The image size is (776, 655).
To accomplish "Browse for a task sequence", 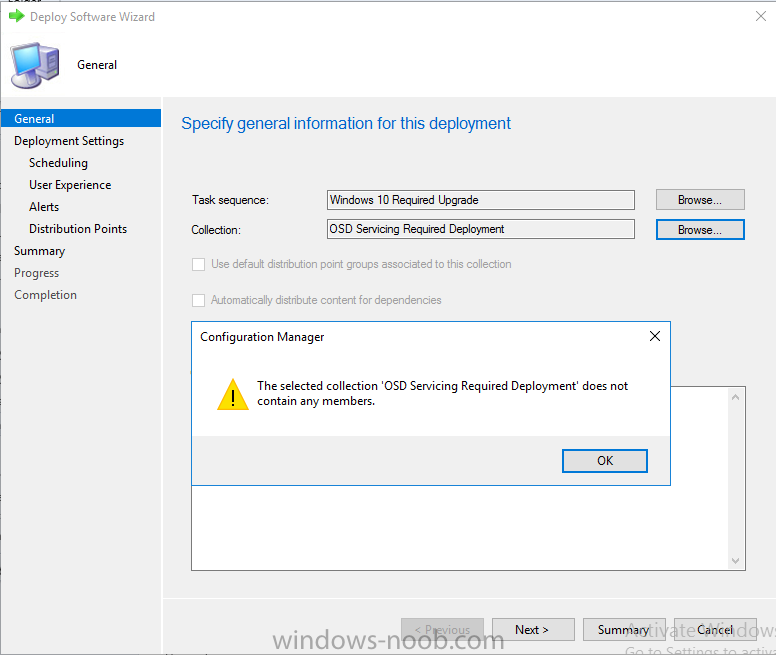I will click(x=700, y=200).
